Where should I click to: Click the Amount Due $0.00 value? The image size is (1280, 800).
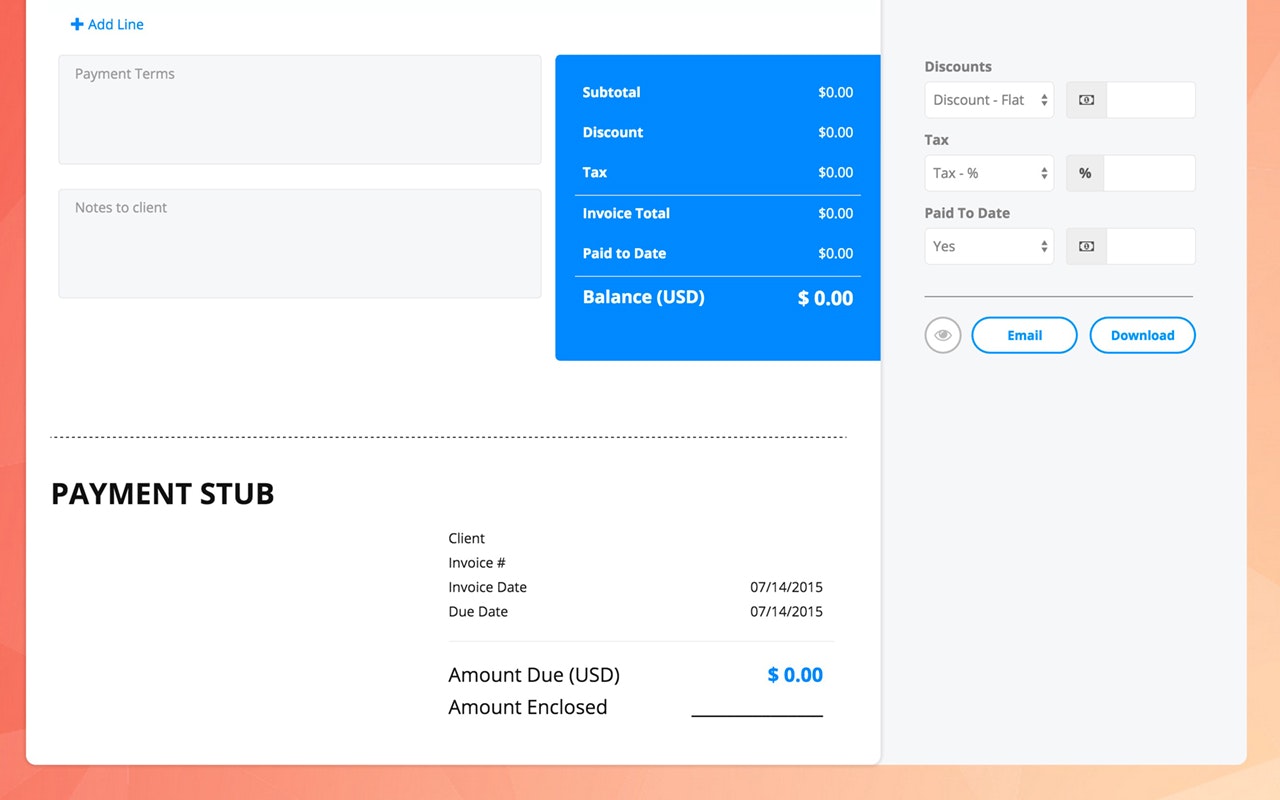click(795, 675)
